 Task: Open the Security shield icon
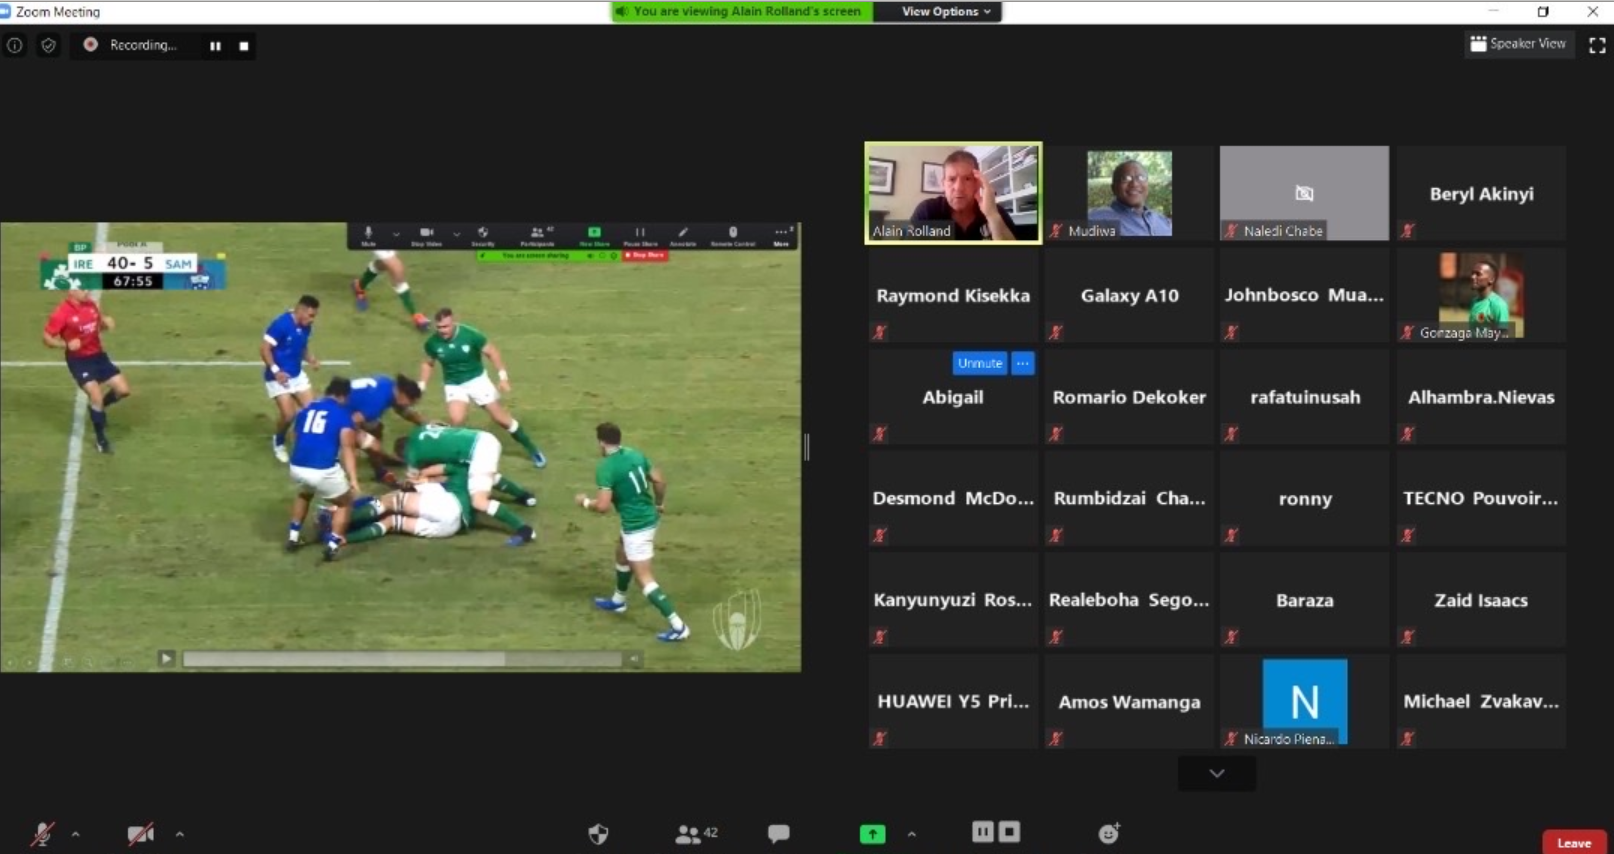coord(598,833)
